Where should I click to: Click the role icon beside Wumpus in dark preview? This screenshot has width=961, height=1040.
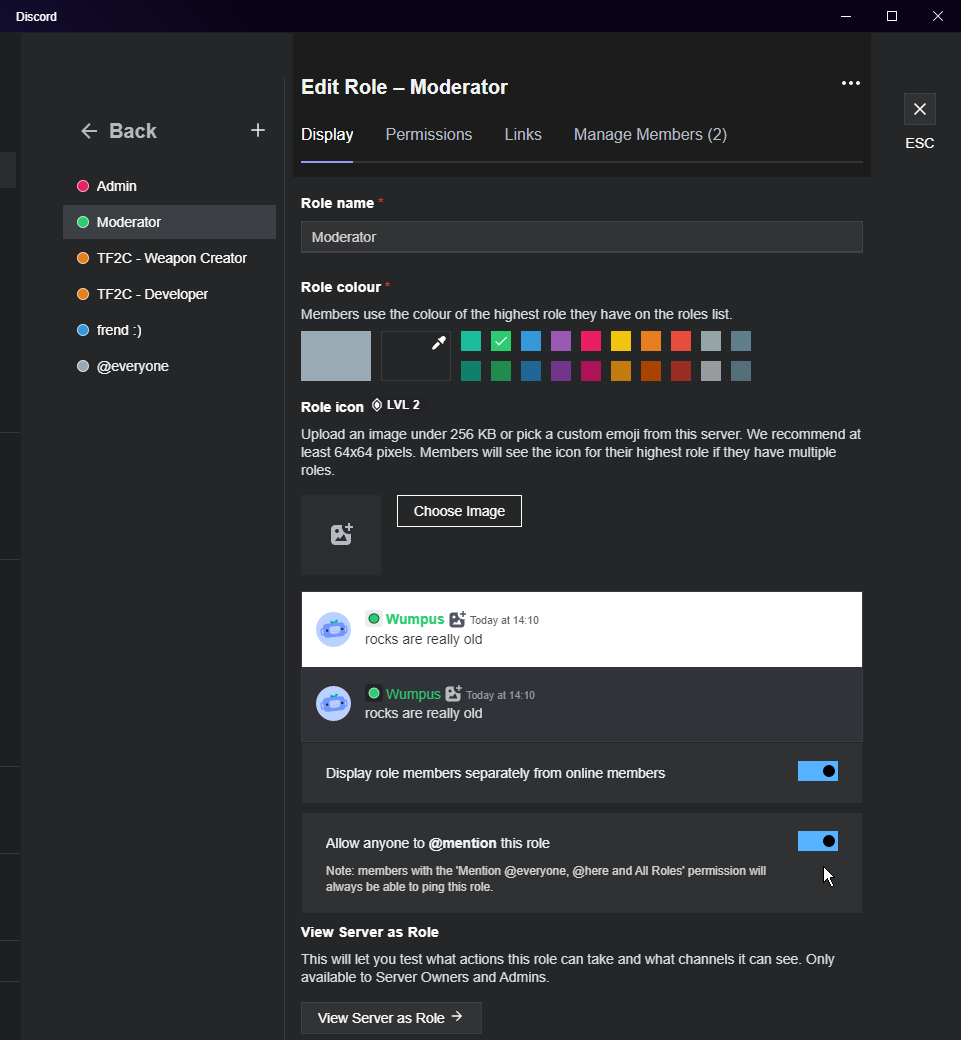[454, 694]
